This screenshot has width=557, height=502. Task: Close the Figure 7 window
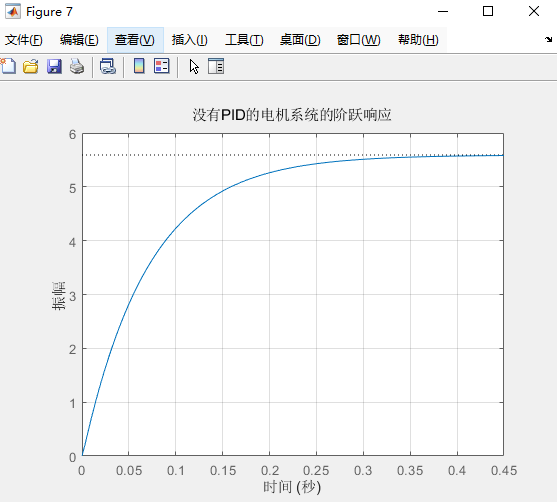click(x=534, y=11)
